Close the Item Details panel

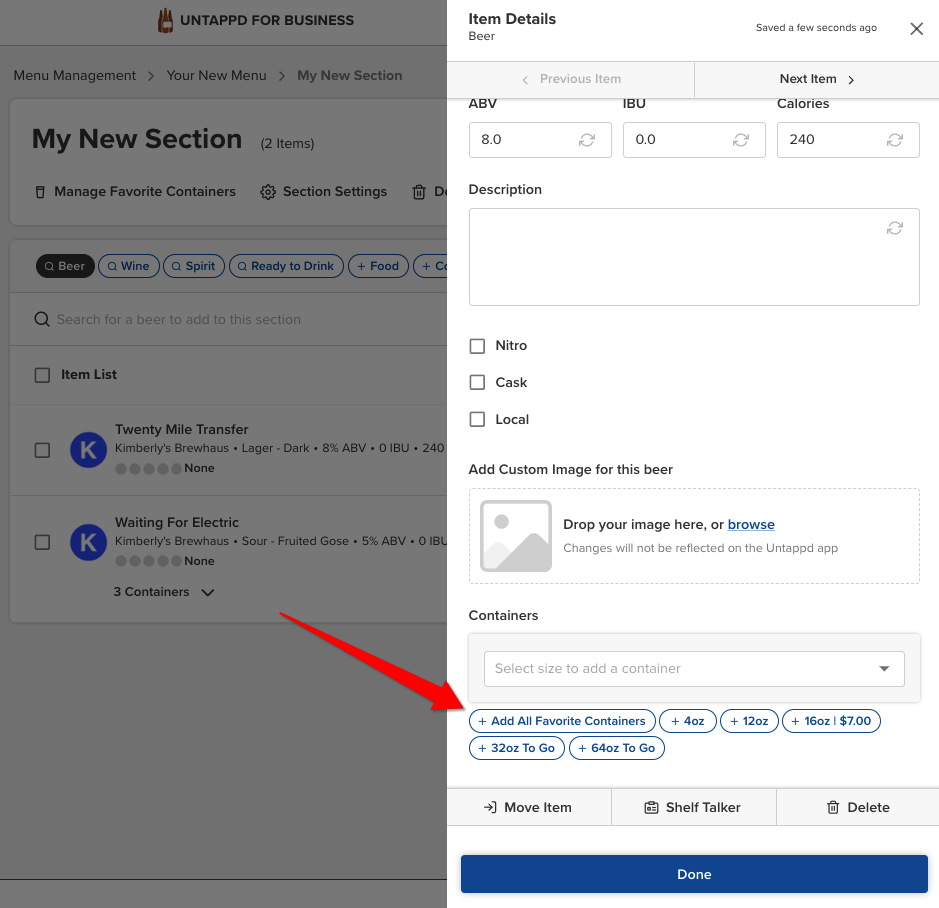coord(916,29)
